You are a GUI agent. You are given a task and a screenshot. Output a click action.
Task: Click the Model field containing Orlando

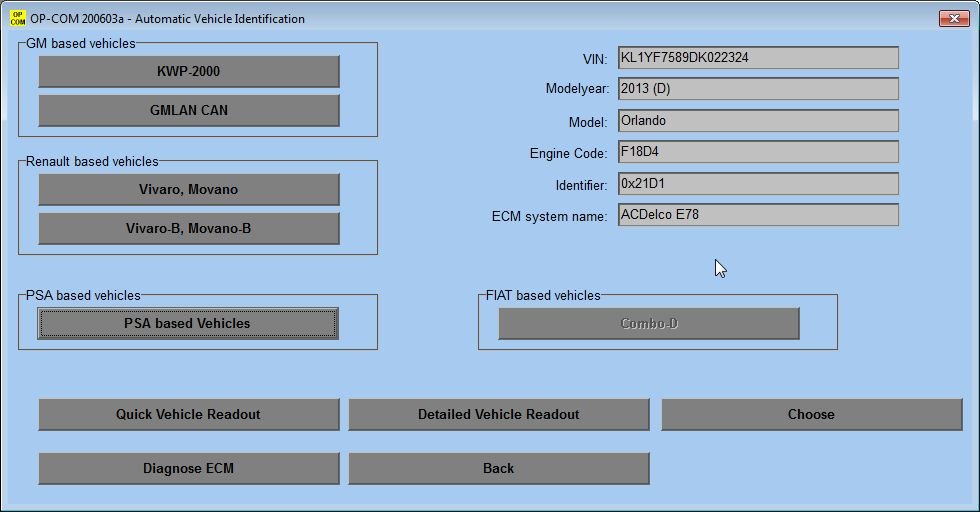[x=758, y=121]
